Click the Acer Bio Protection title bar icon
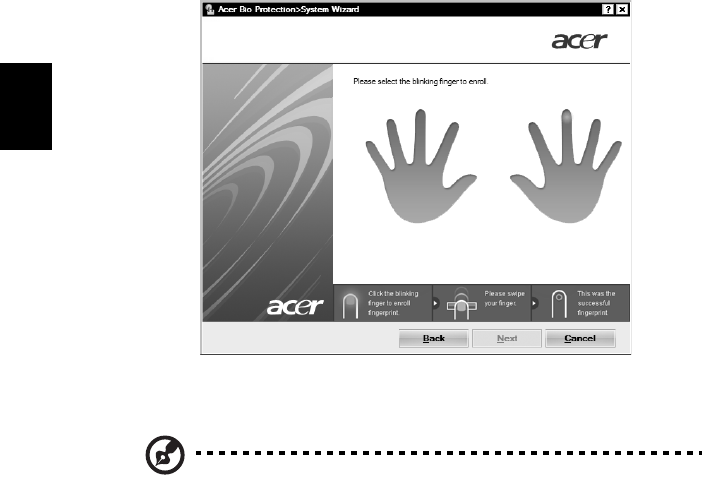This screenshot has height=477, width=702. [x=210, y=9]
